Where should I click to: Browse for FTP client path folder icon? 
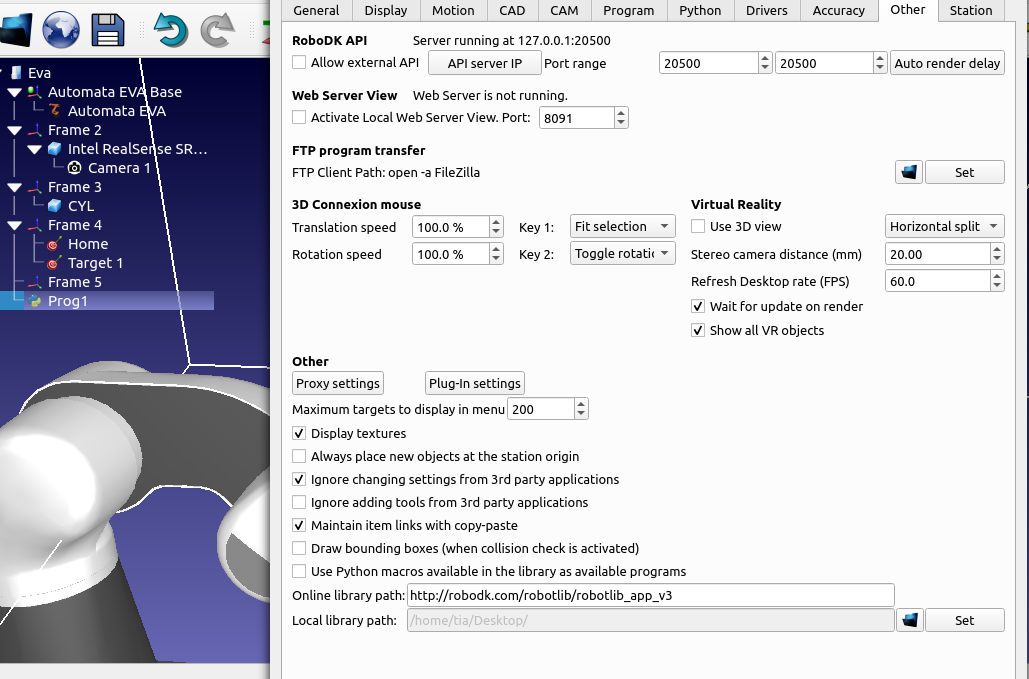908,172
